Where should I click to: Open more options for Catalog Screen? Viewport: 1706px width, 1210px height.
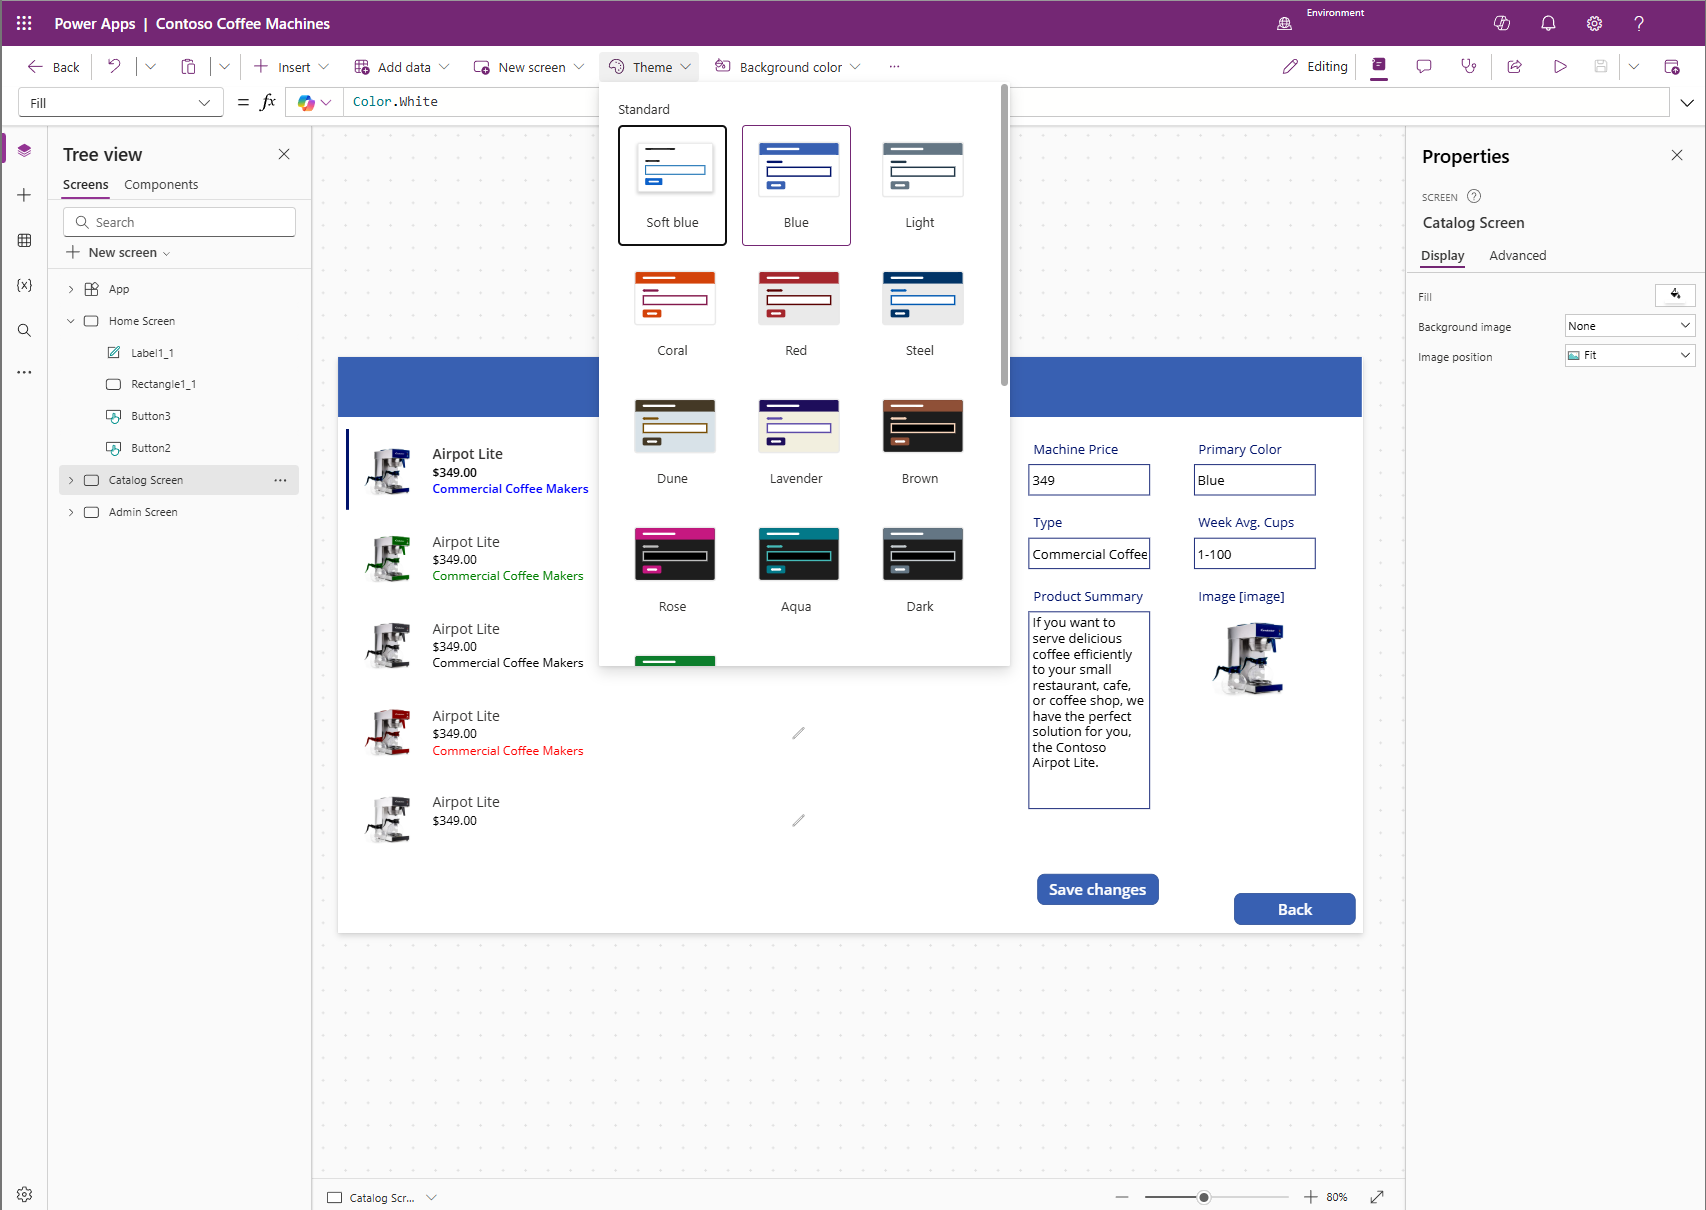280,480
